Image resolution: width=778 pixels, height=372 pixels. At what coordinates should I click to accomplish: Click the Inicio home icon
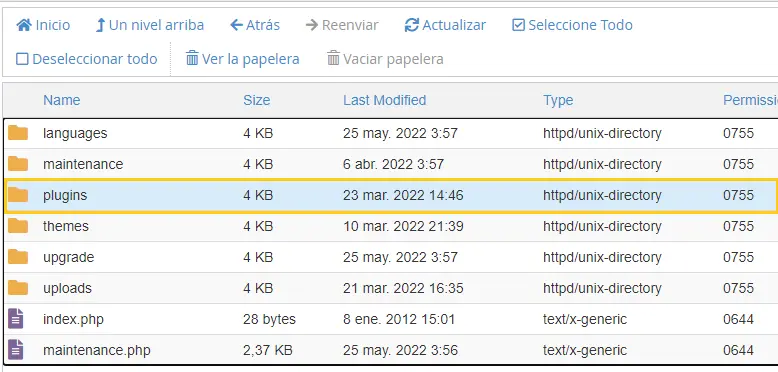[24, 25]
